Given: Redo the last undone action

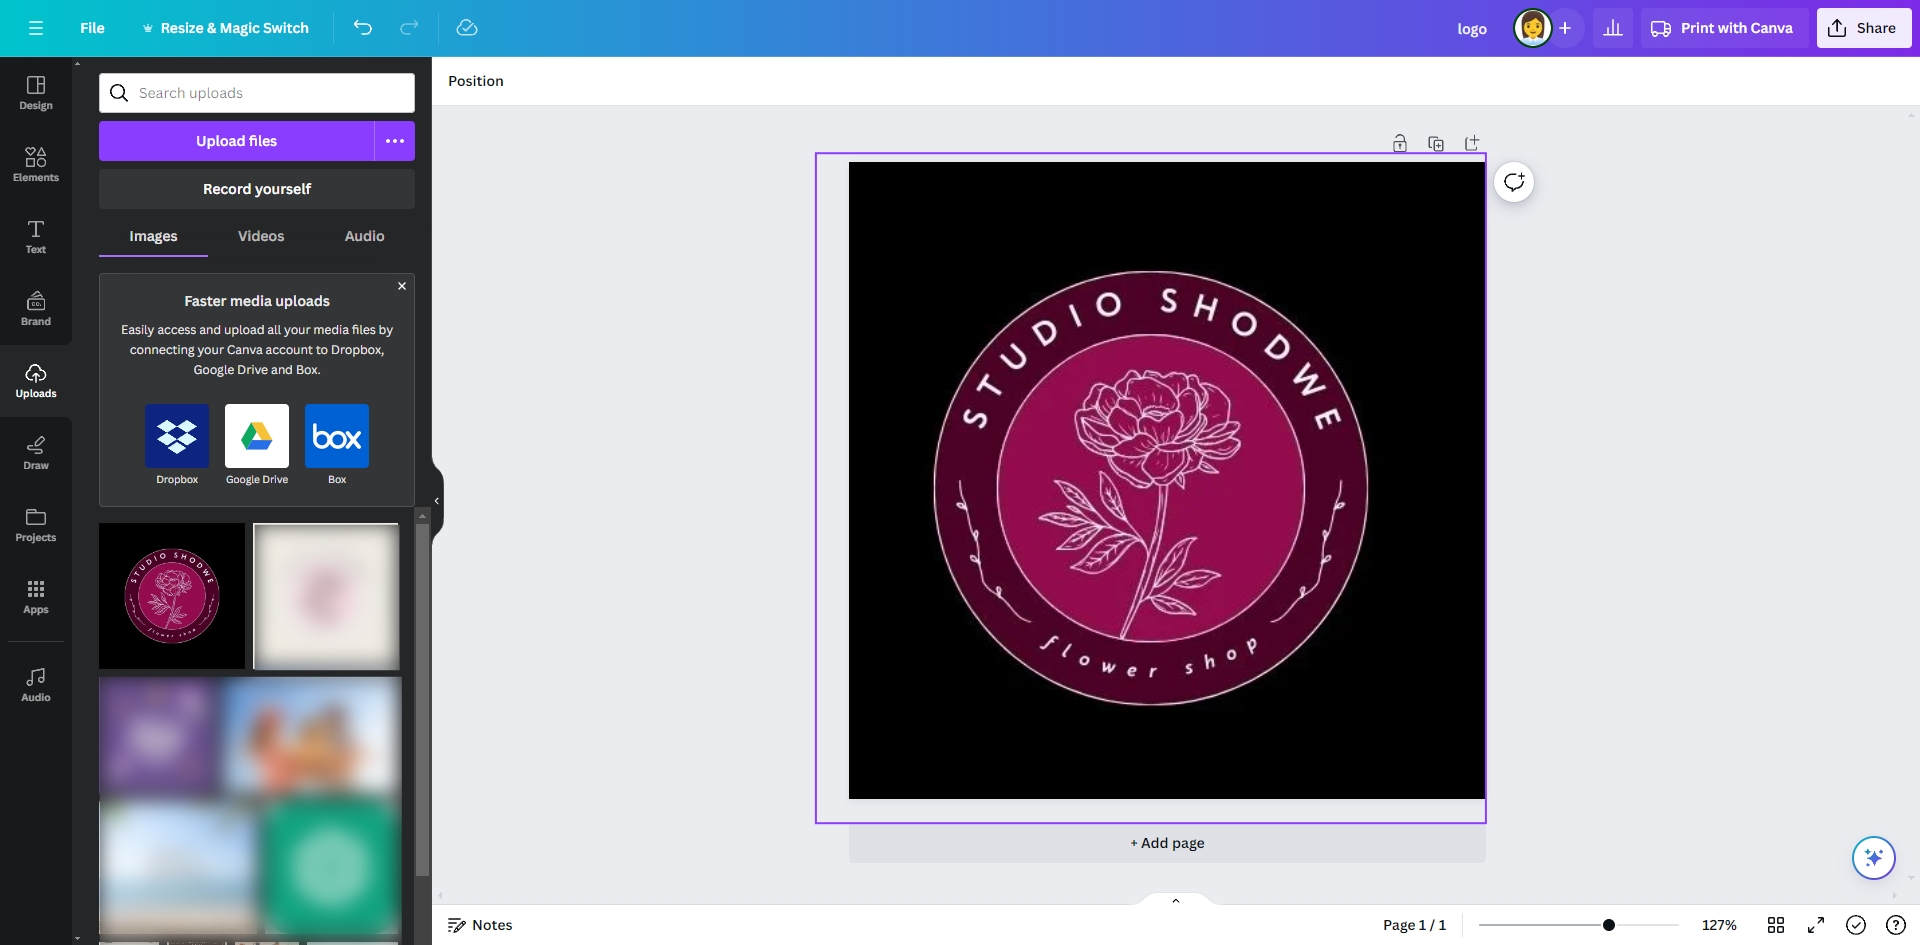Looking at the screenshot, I should 409,28.
